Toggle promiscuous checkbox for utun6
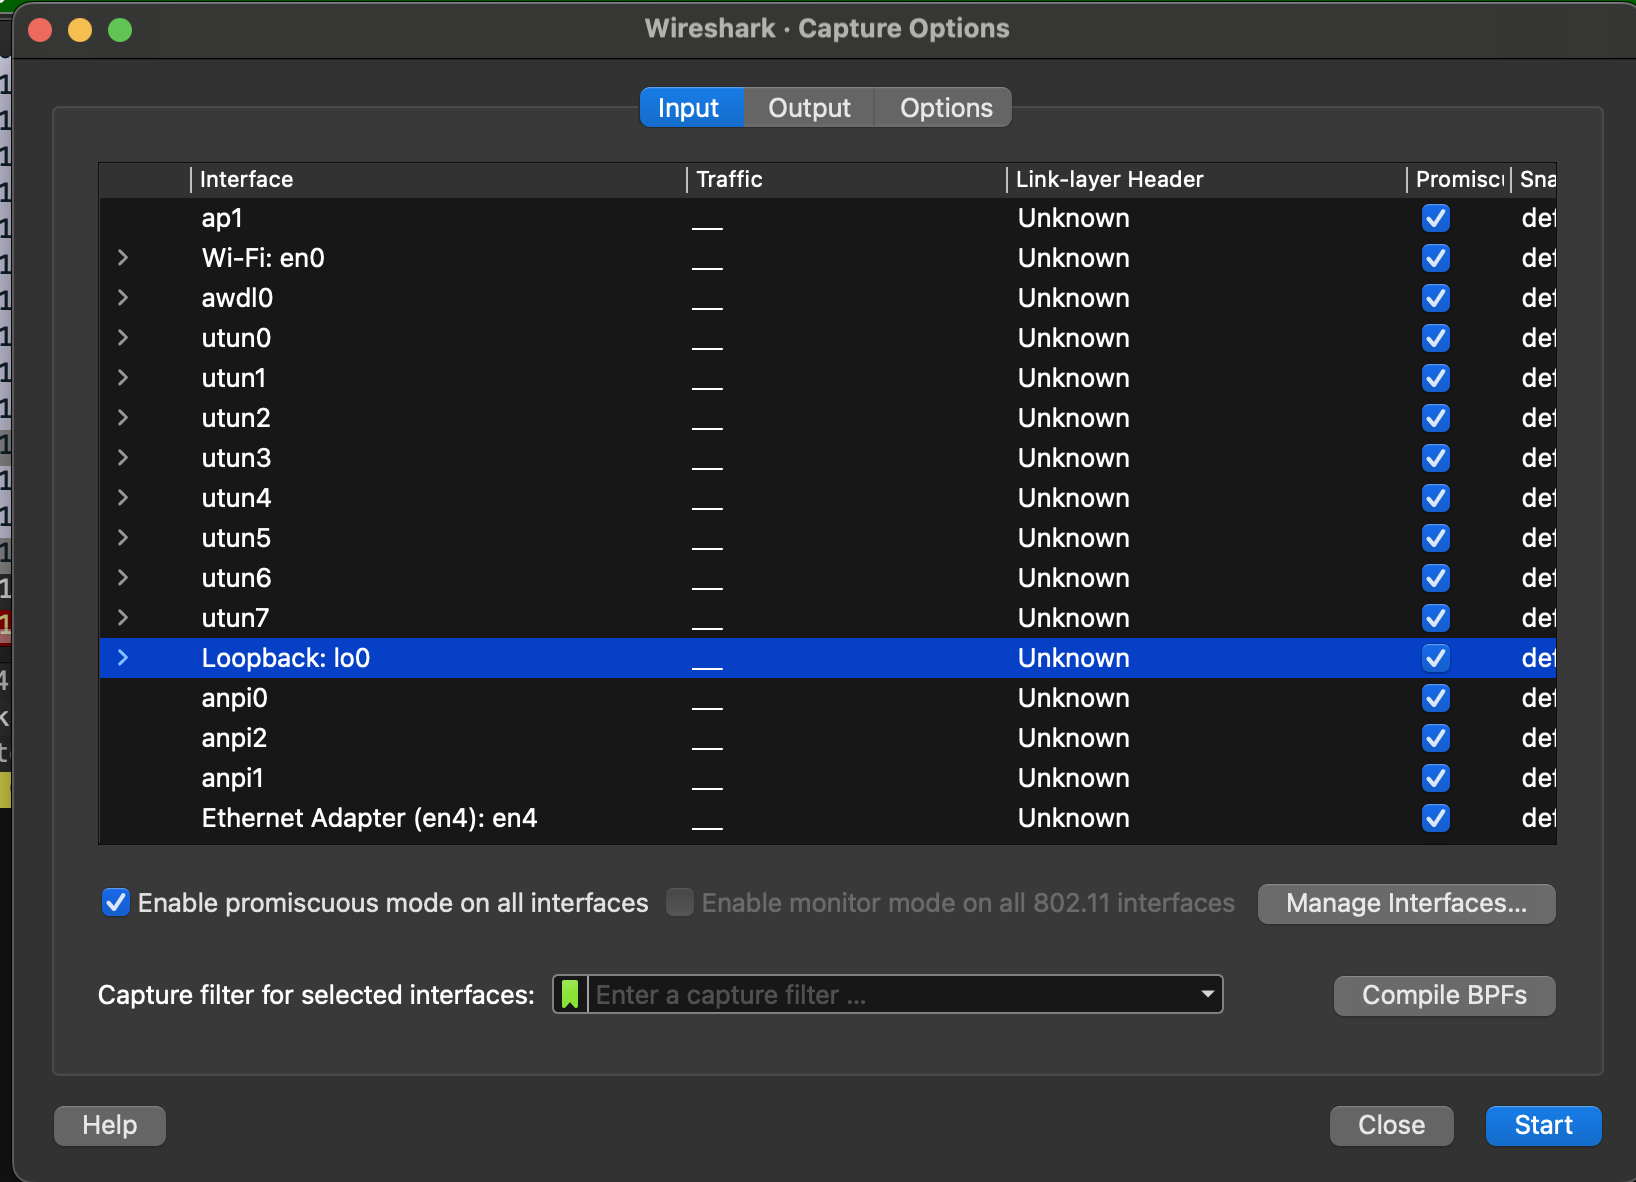Screen dimensions: 1636x1182 pos(1436,578)
